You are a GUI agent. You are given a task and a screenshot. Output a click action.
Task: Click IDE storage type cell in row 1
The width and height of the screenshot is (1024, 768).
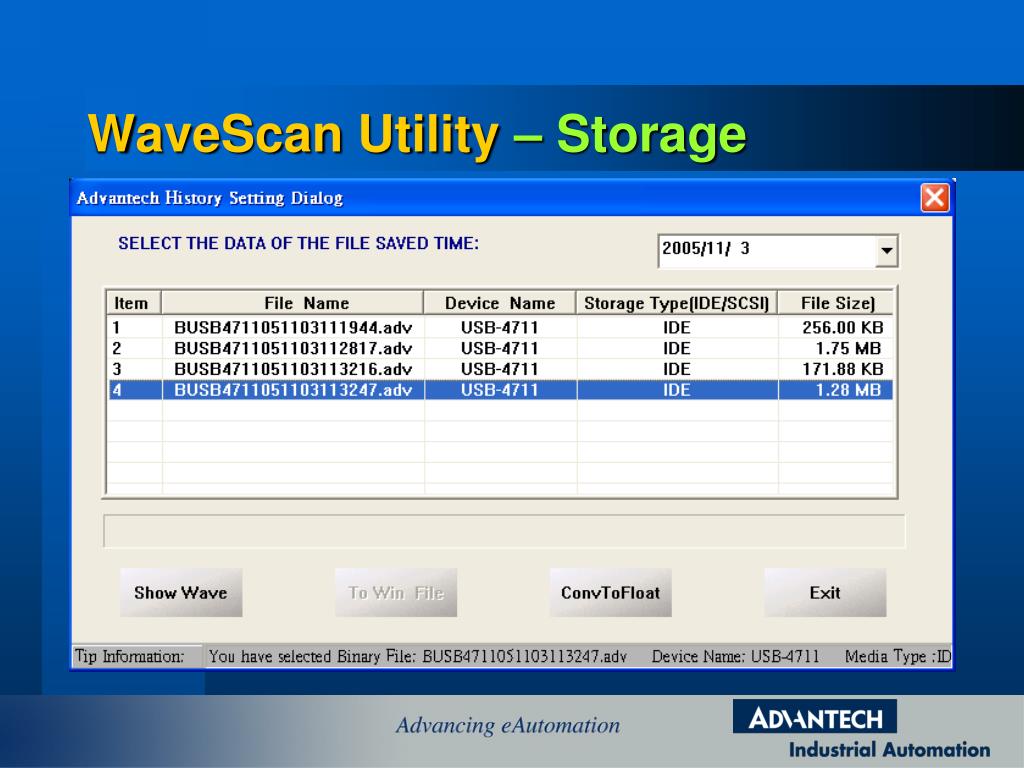[677, 327]
